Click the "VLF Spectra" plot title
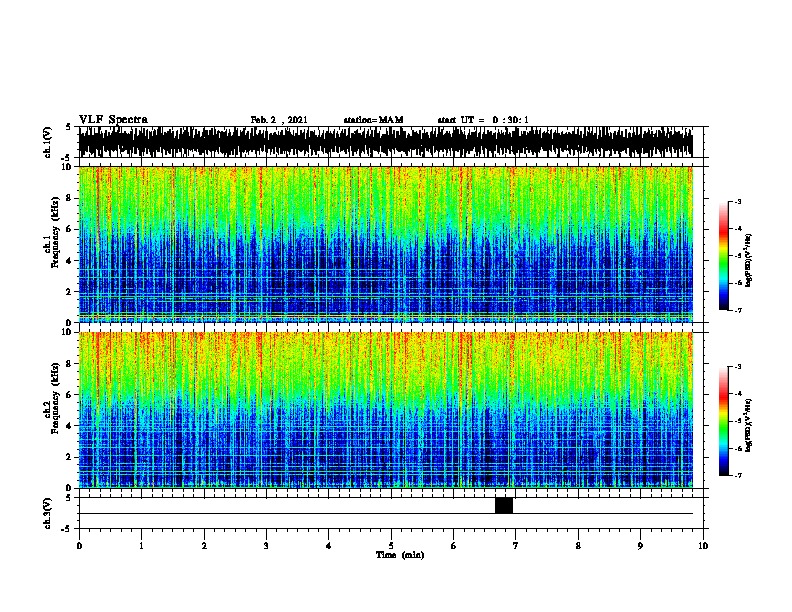 (x=113, y=120)
